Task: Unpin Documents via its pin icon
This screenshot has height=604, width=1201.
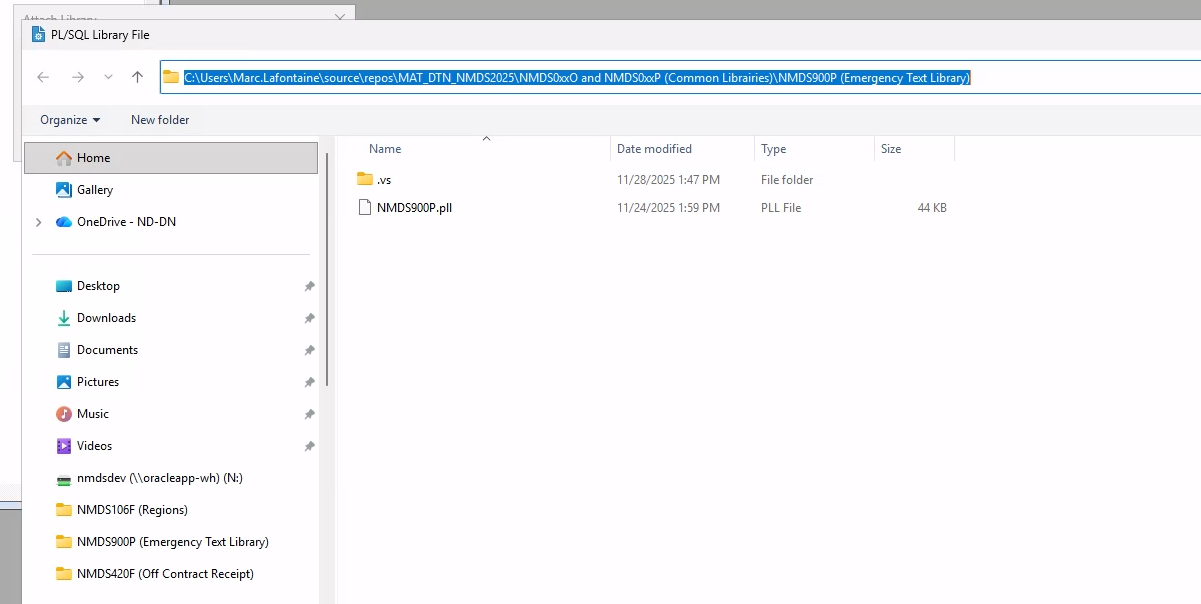Action: (309, 350)
